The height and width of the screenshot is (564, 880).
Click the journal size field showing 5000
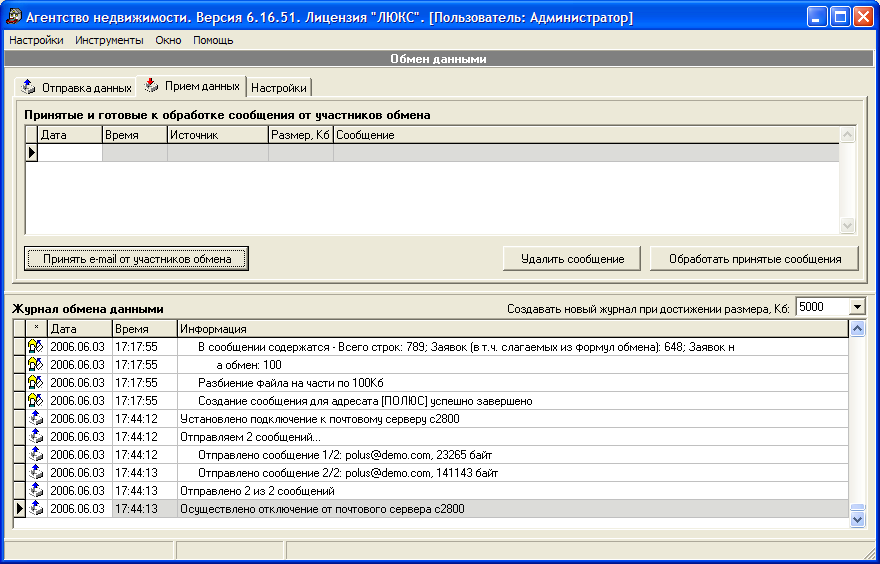(x=823, y=308)
